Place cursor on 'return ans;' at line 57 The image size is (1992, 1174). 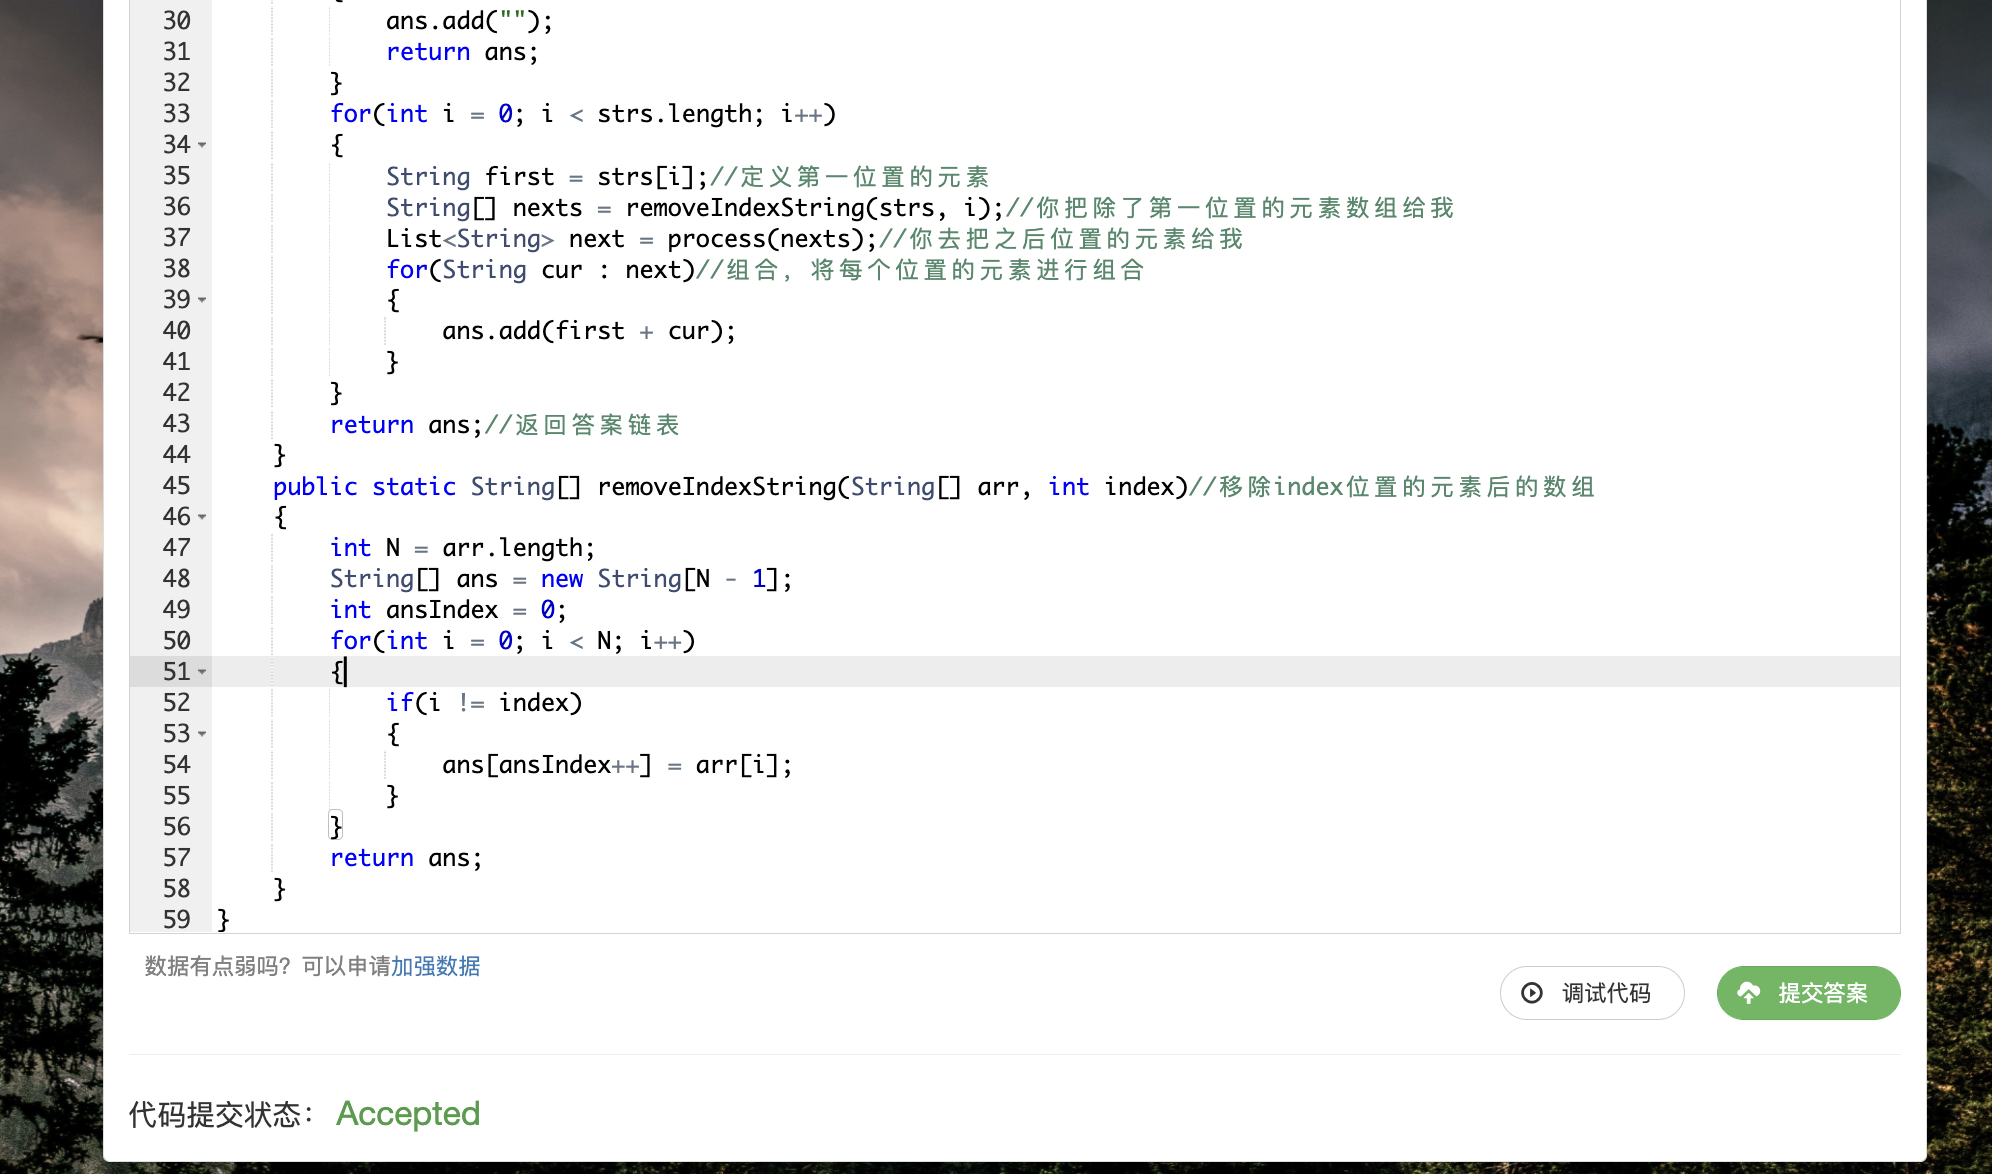pyautogui.click(x=406, y=858)
